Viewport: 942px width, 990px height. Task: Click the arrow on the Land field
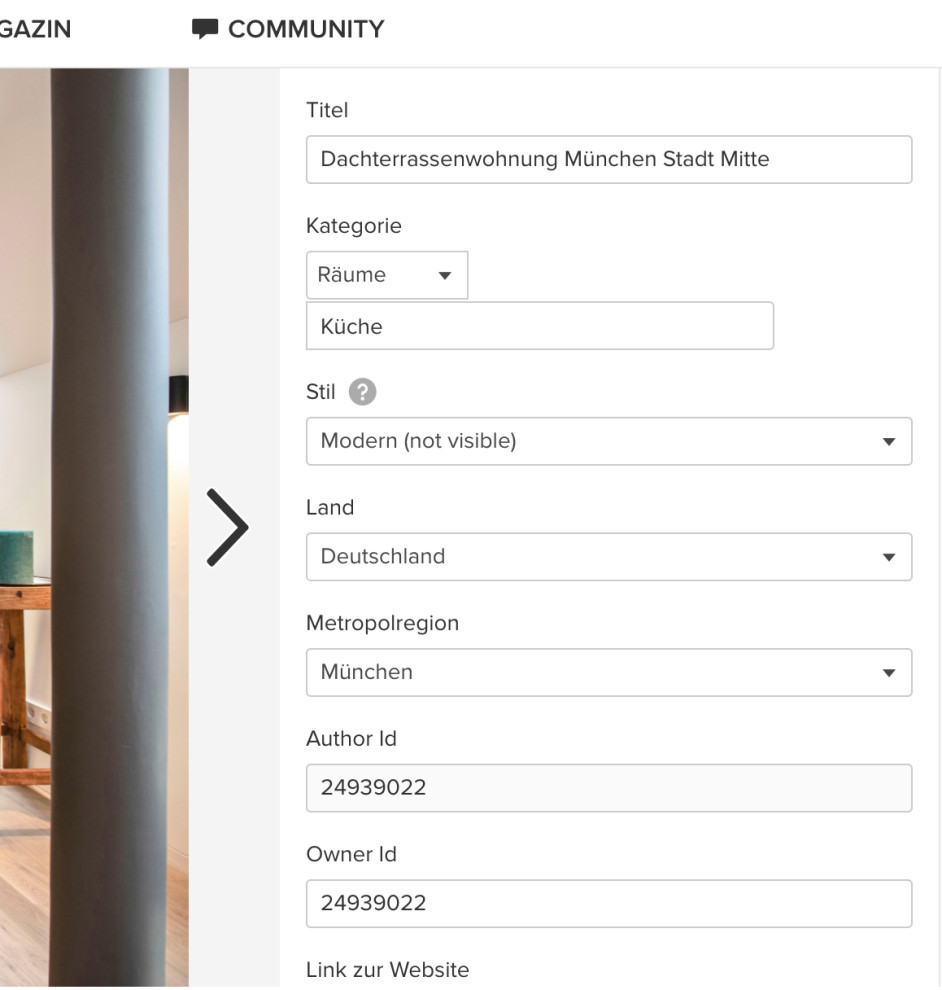click(888, 558)
